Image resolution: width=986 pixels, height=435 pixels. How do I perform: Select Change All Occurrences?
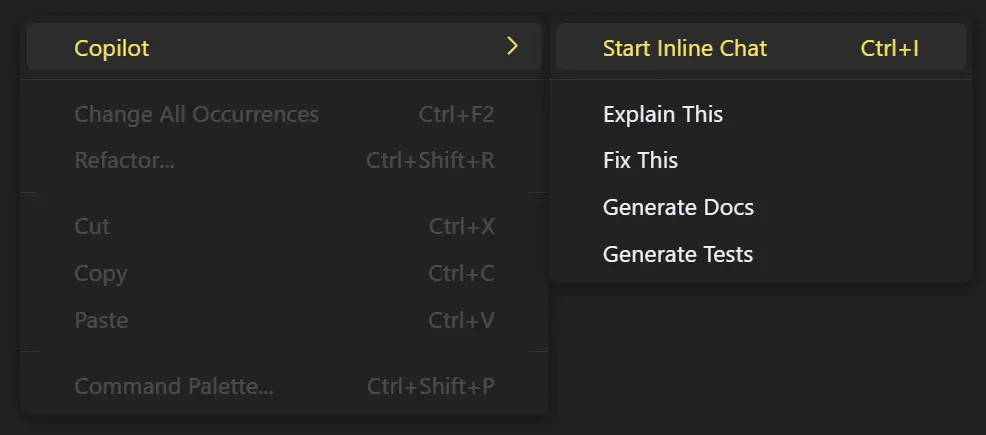196,114
